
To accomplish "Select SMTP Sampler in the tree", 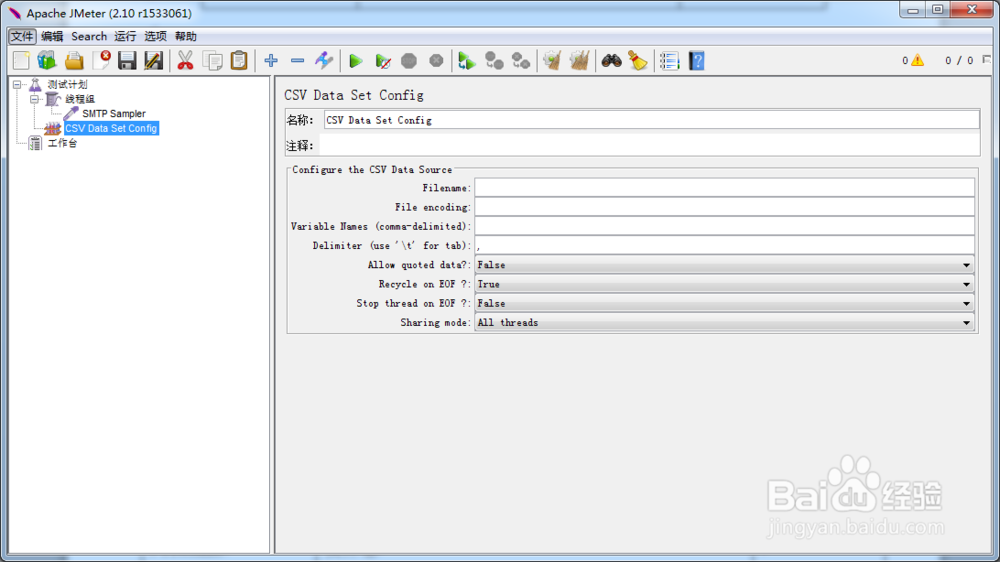I will [114, 114].
